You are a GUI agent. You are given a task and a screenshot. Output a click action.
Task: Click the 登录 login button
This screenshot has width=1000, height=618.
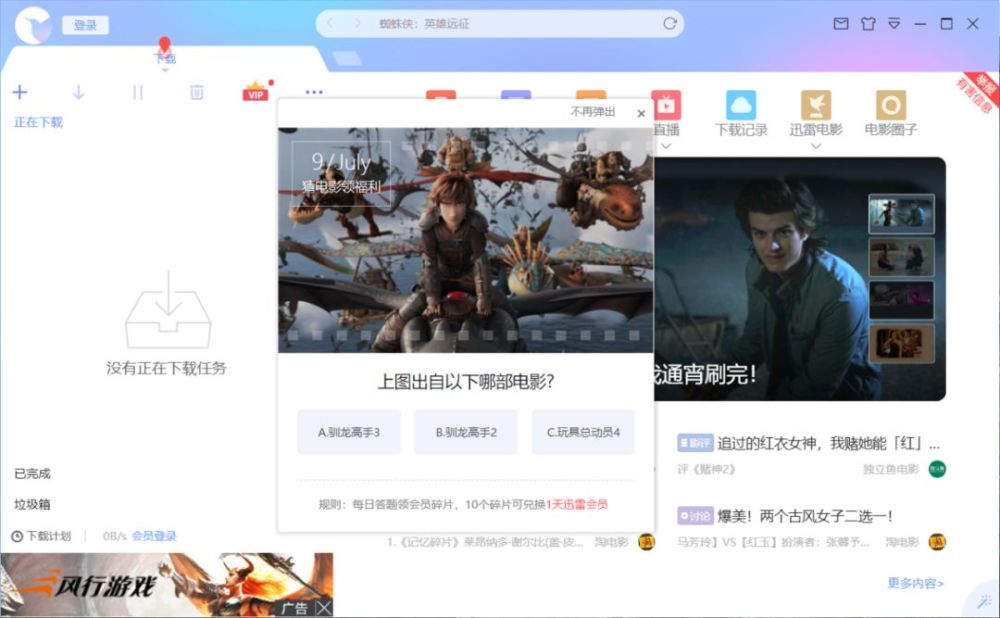(85, 25)
